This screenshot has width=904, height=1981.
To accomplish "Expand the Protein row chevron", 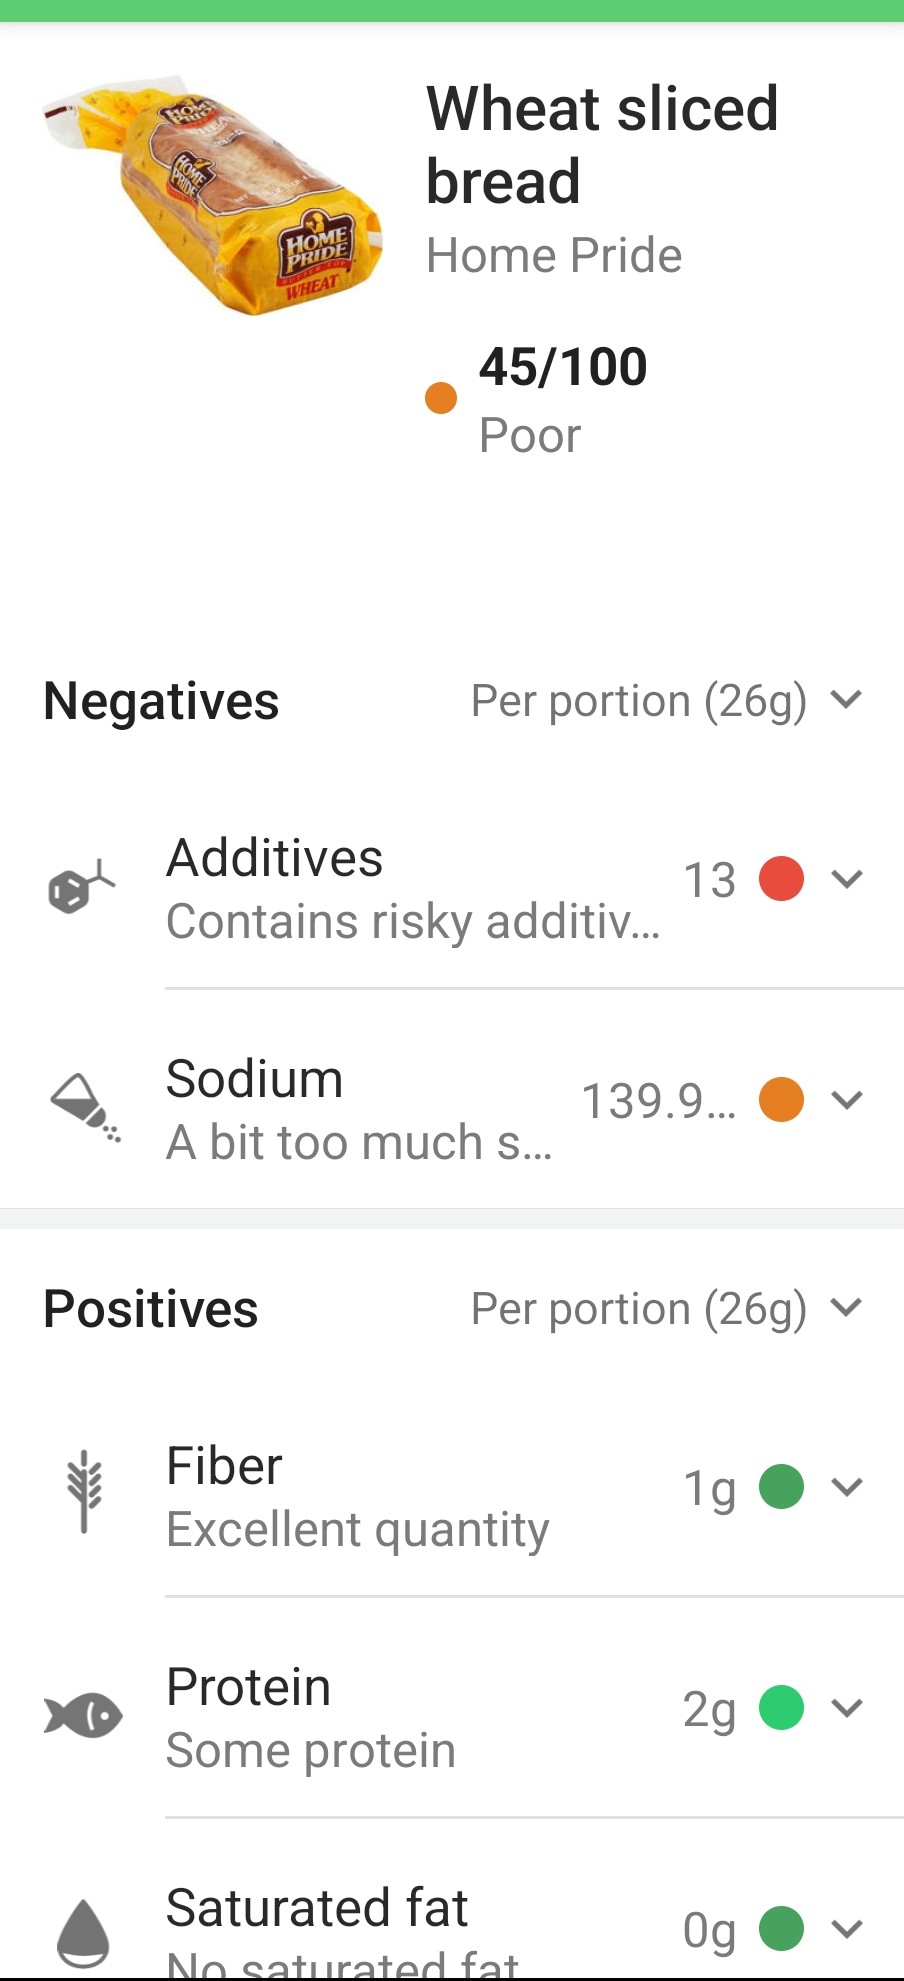I will (847, 1708).
